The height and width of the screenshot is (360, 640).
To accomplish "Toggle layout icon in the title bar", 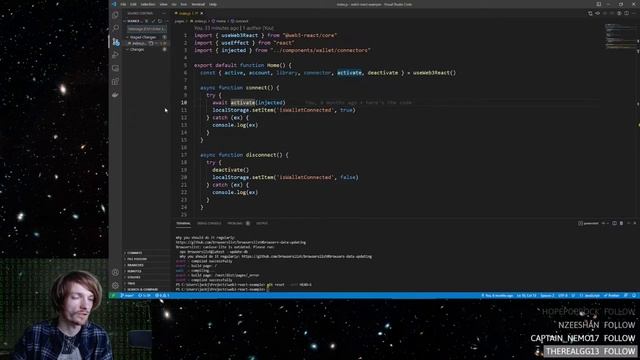I will (598, 4).
